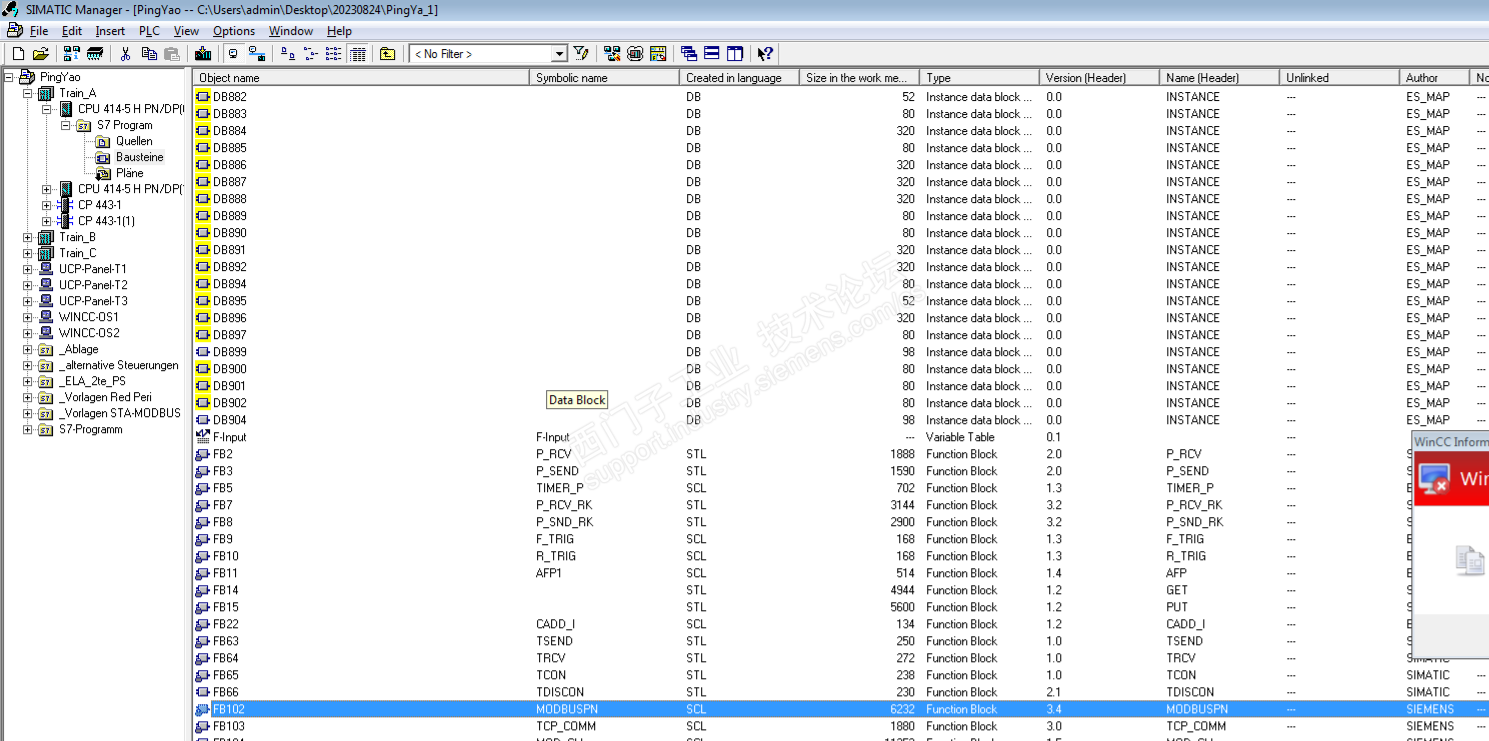The image size is (1489, 741).
Task: Go up one level with folder icon
Action: [388, 54]
